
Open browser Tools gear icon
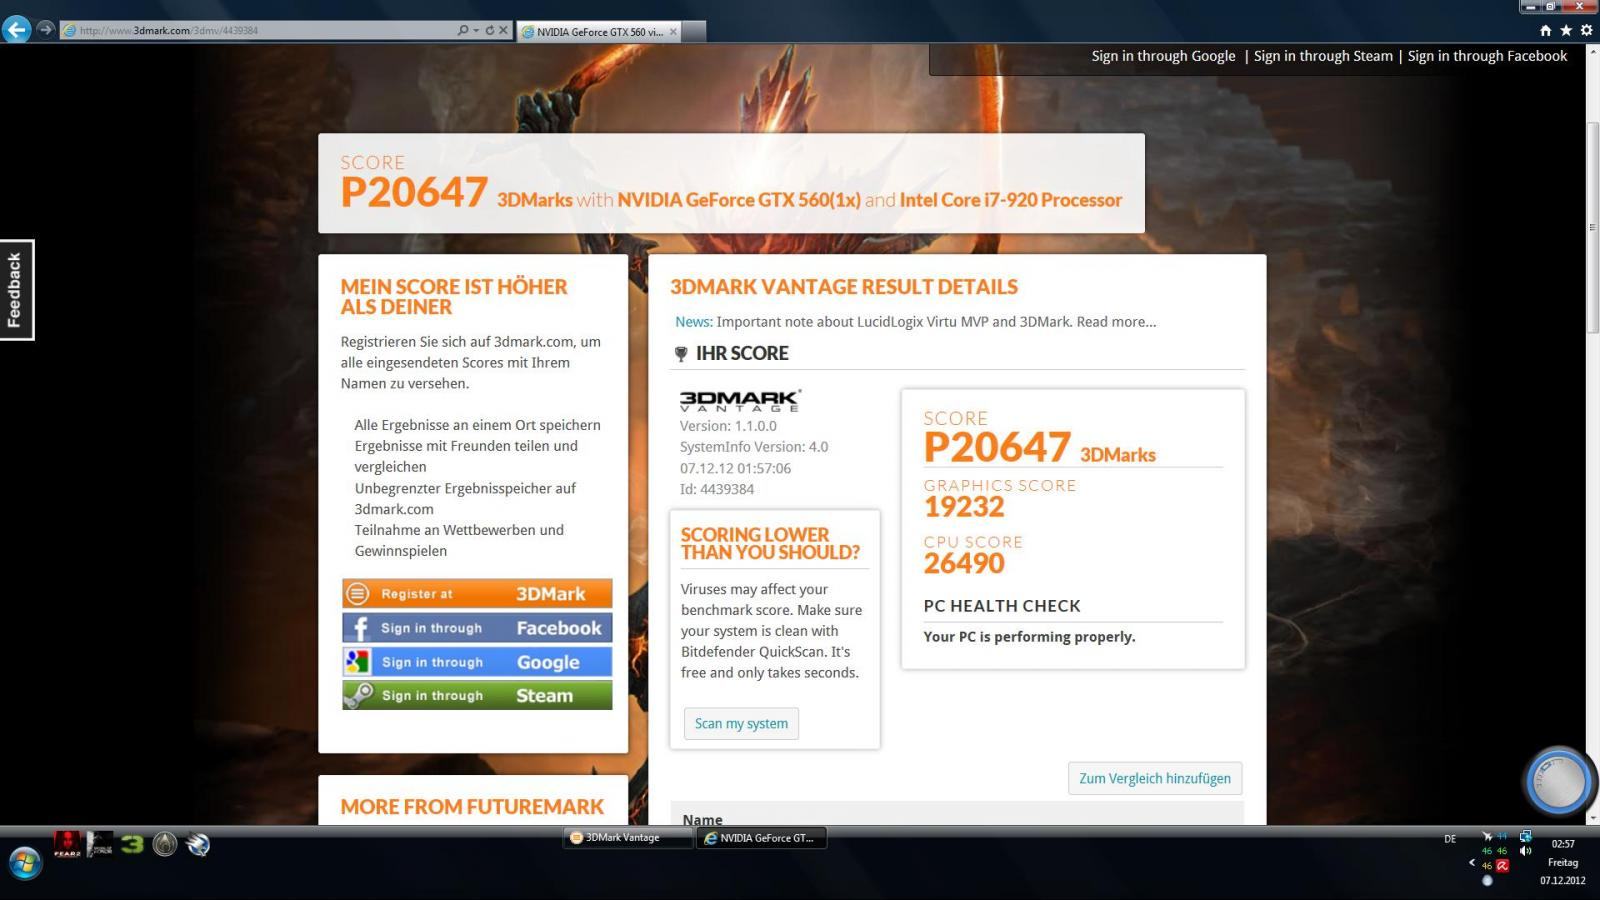(1586, 30)
